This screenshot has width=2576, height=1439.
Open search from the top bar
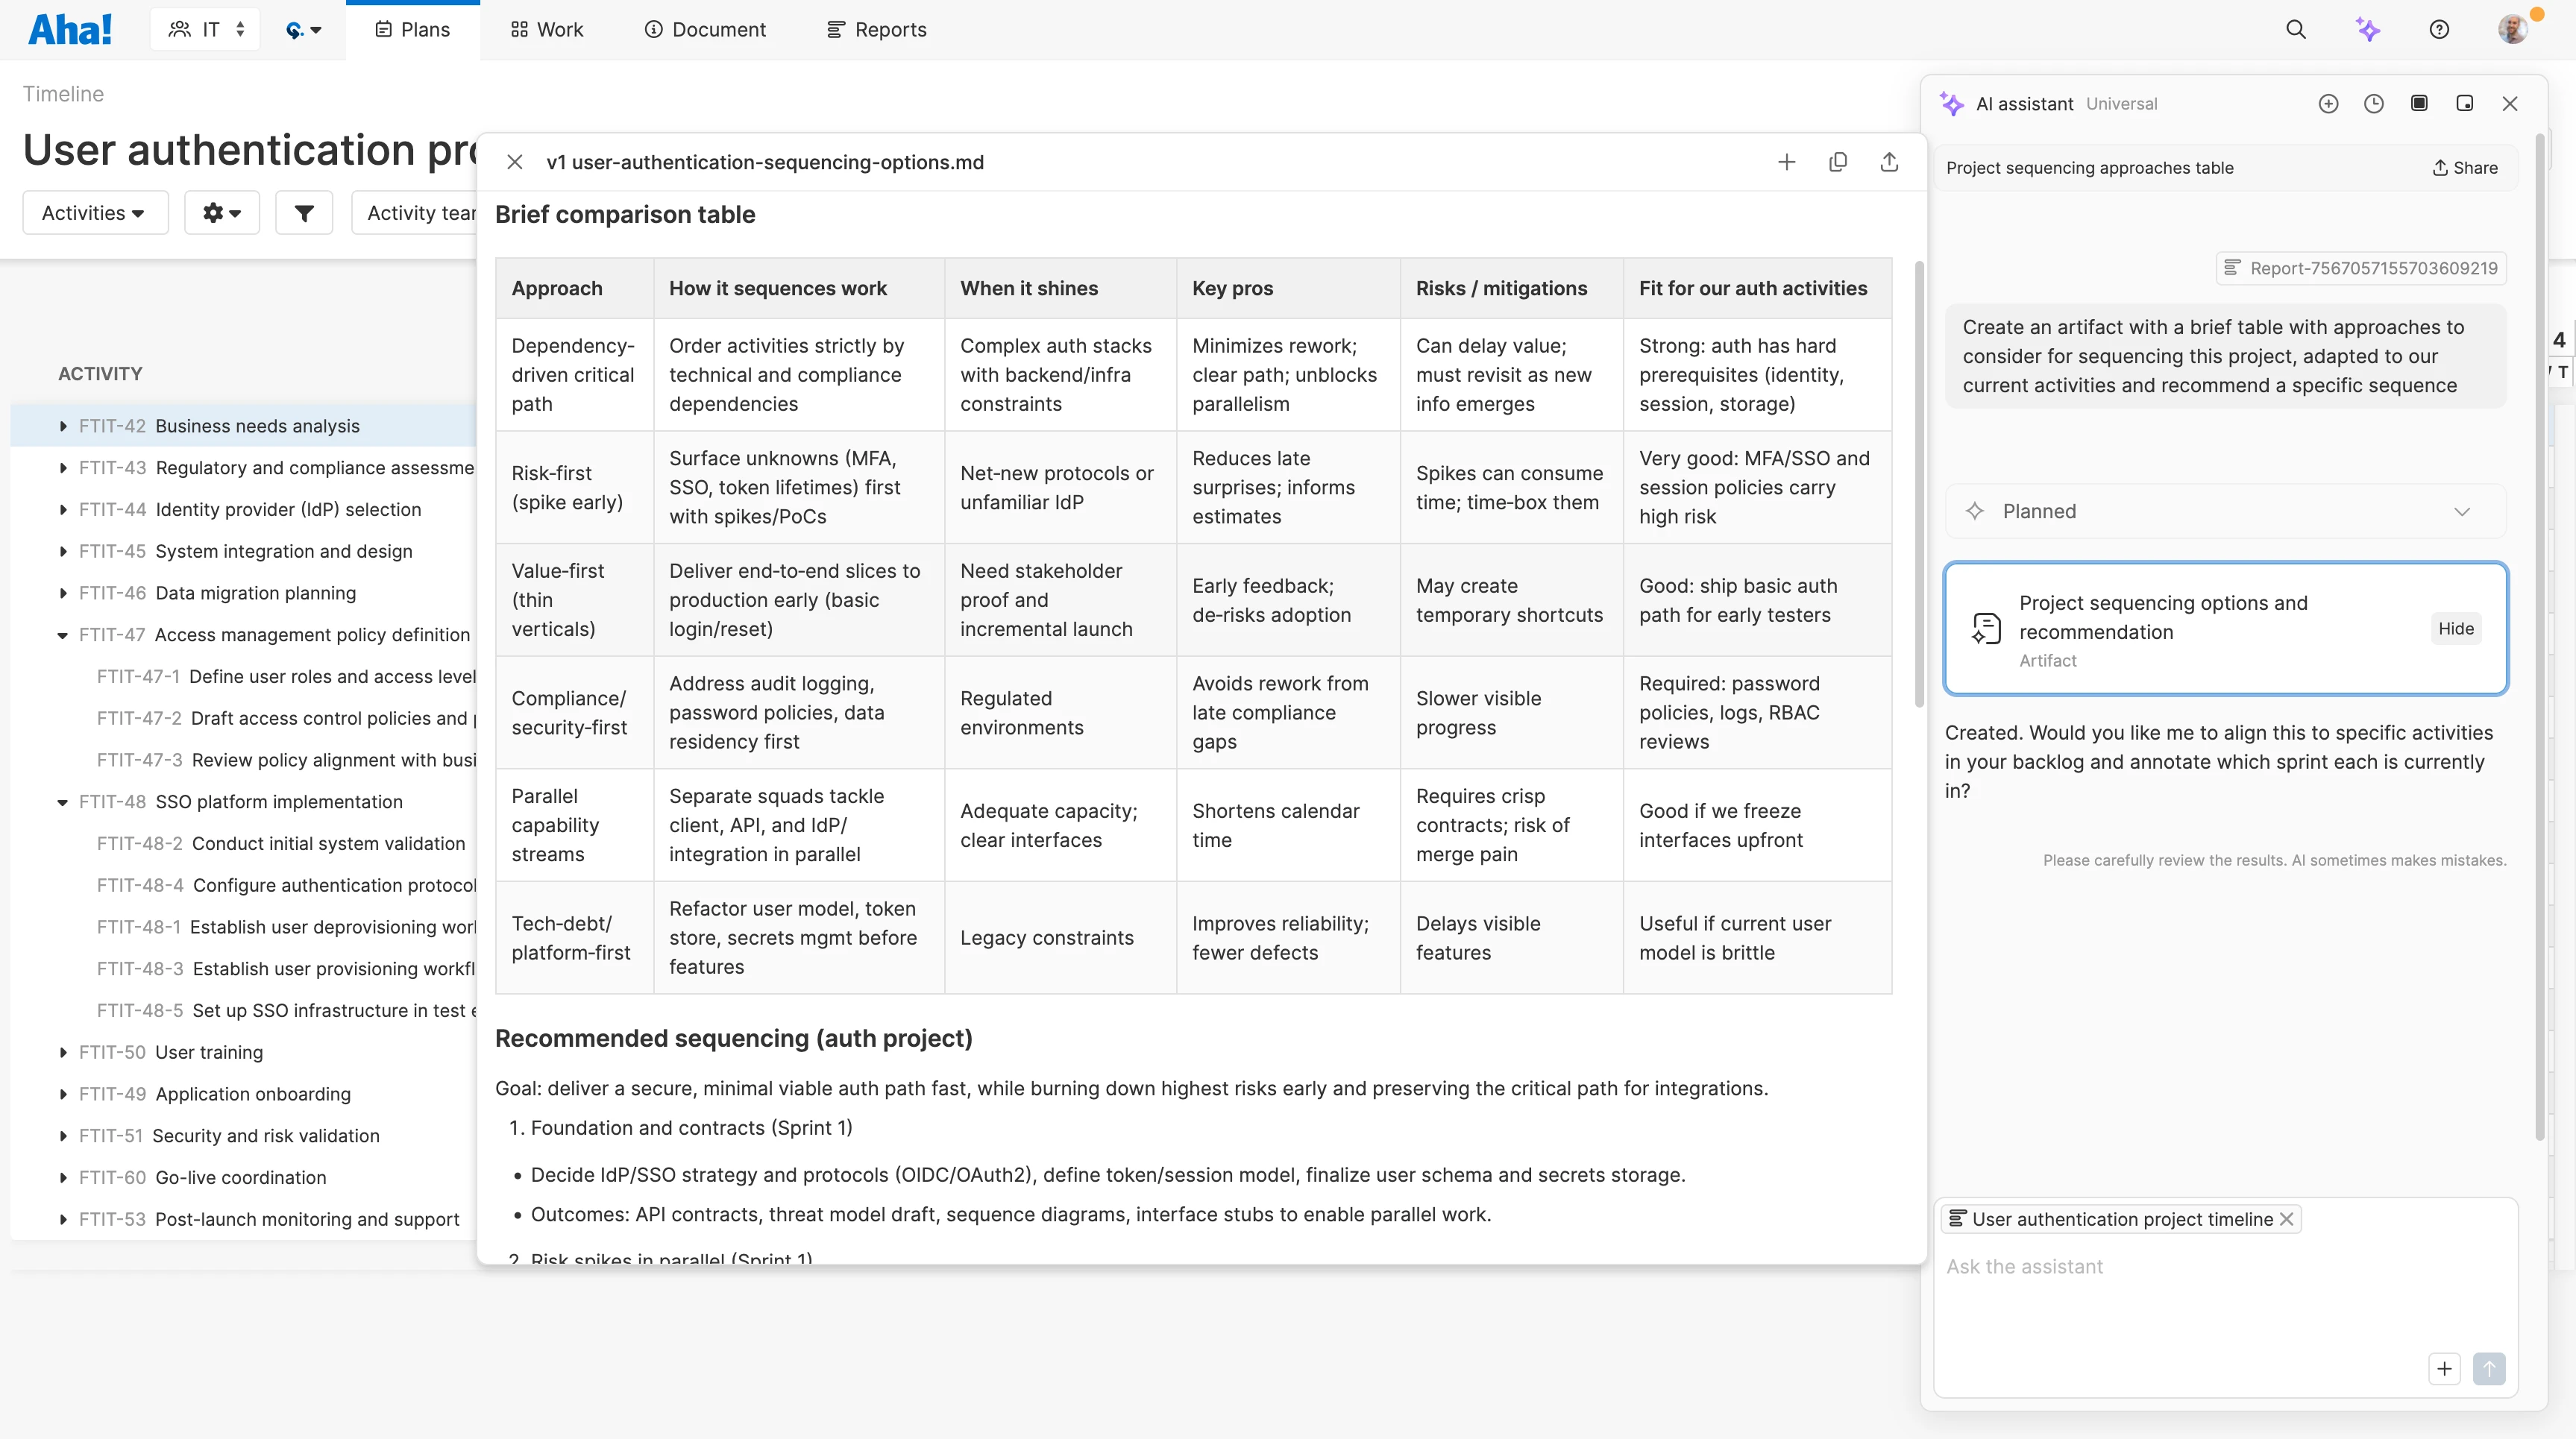2296,29
